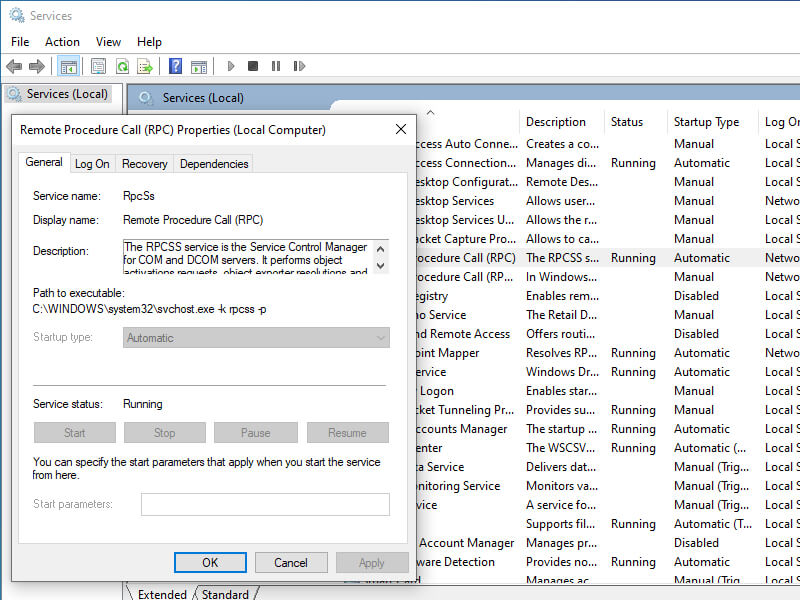The image size is (800, 600).
Task: Switch to Standard view tab
Action: [225, 594]
